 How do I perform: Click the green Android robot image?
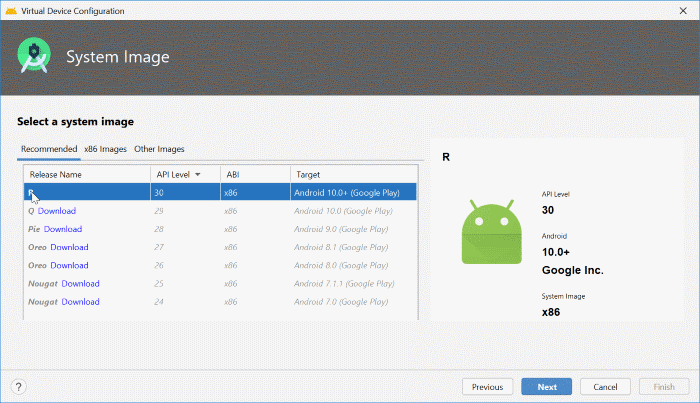pos(492,232)
